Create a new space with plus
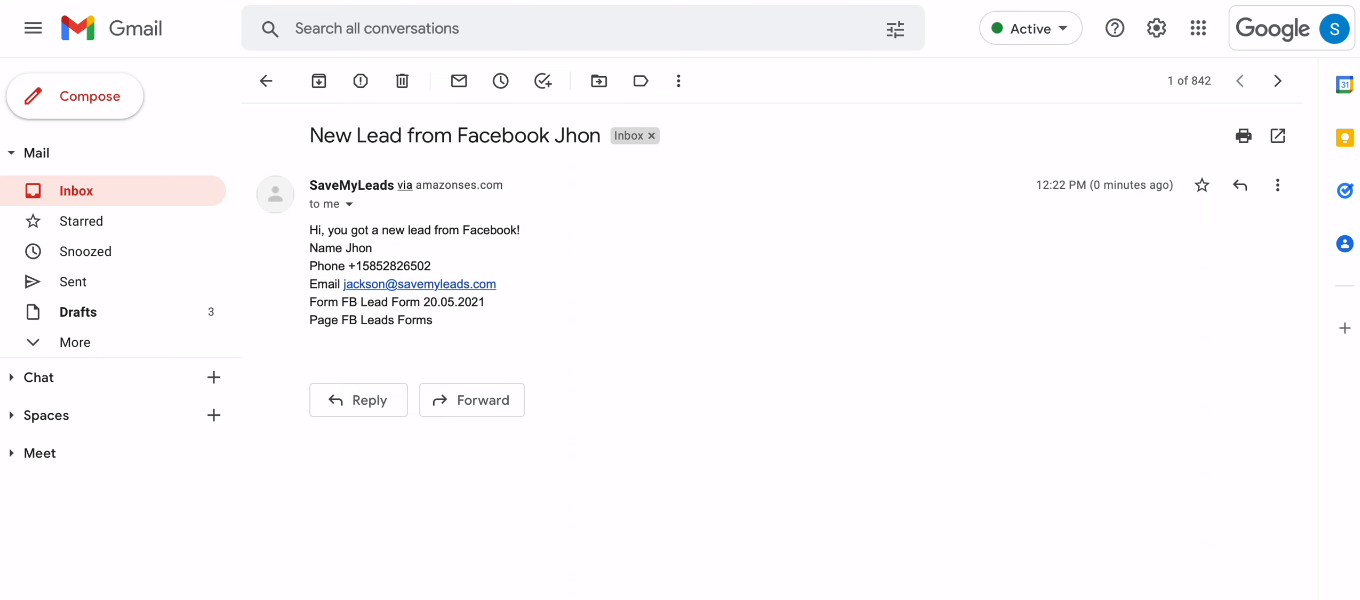 pyautogui.click(x=213, y=415)
